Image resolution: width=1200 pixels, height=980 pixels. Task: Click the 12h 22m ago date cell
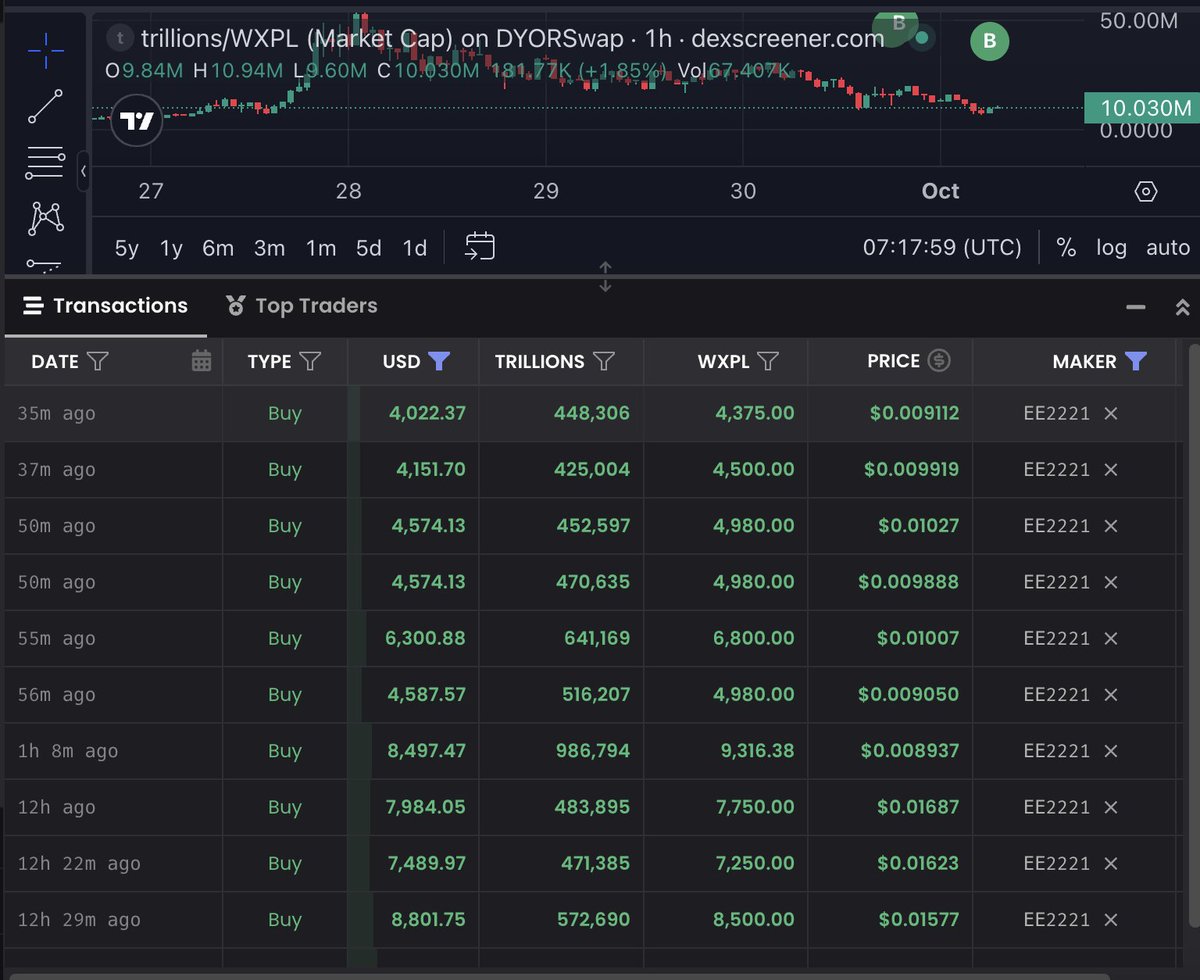tap(79, 864)
